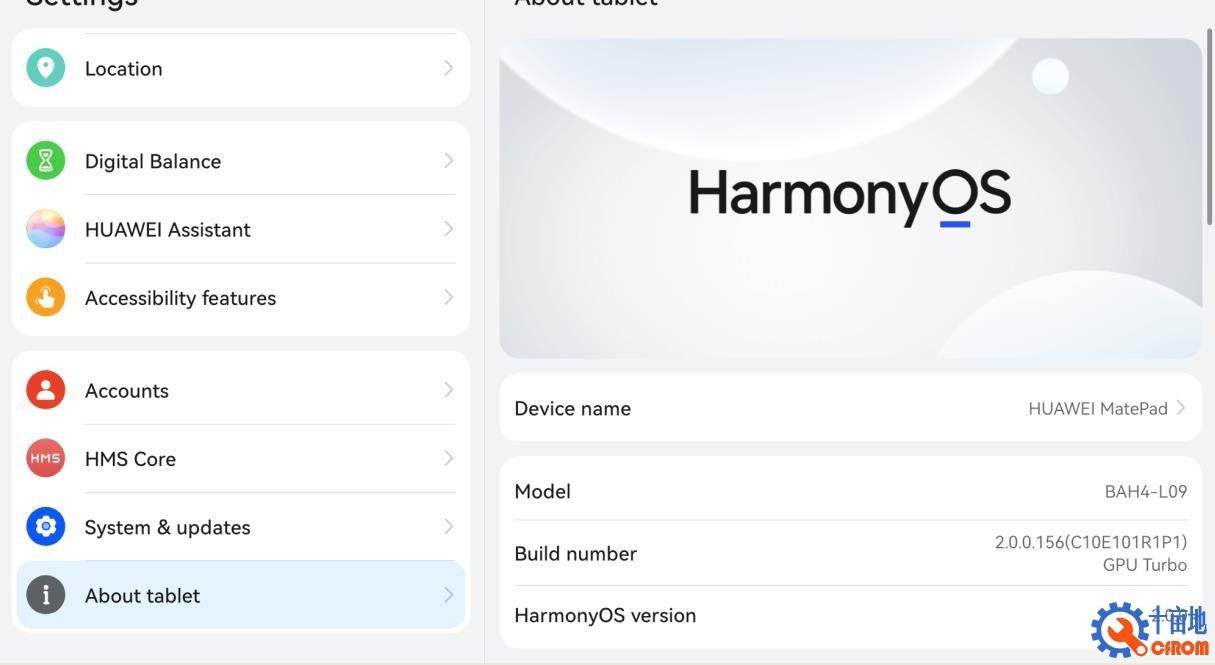This screenshot has width=1215, height=665.
Task: Tap the About tablet info icon
Action: point(45,595)
